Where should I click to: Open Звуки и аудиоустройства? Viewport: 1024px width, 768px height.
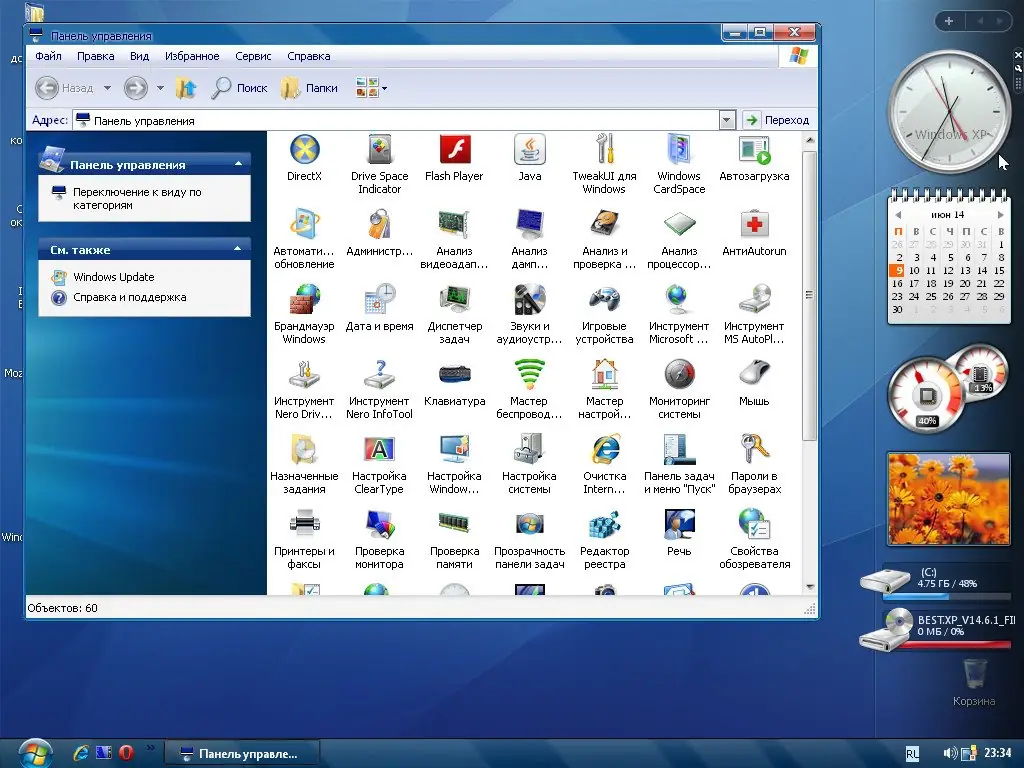530,314
